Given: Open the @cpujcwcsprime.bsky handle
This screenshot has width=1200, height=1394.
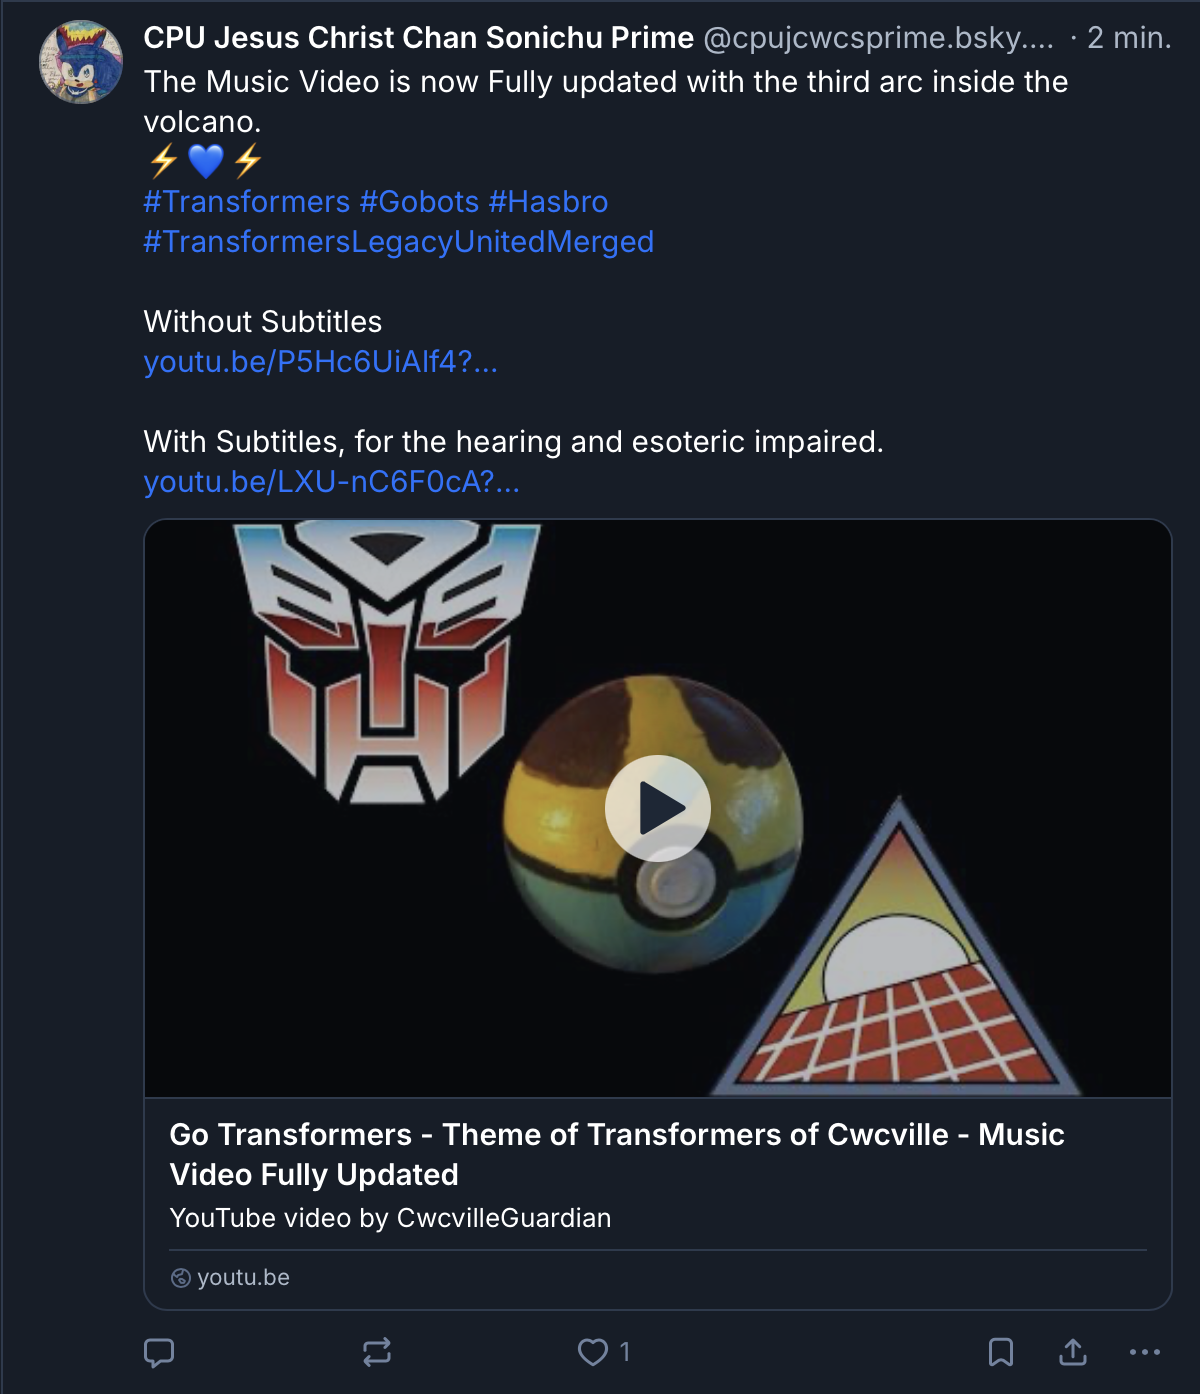Looking at the screenshot, I should point(879,38).
